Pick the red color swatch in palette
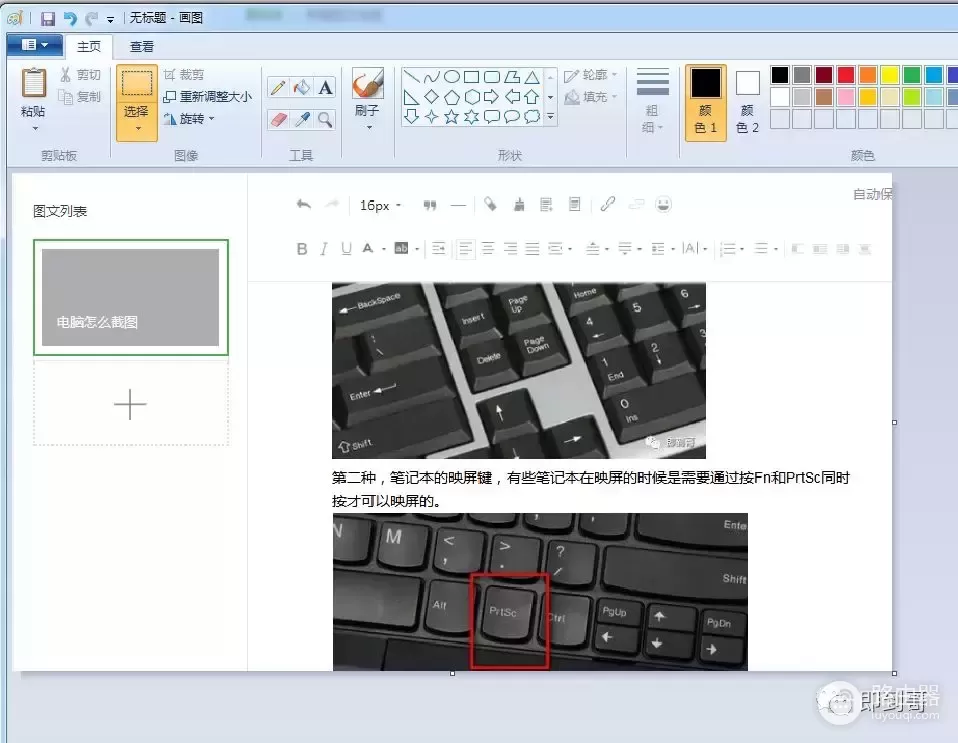This screenshot has height=743, width=958. [845, 75]
